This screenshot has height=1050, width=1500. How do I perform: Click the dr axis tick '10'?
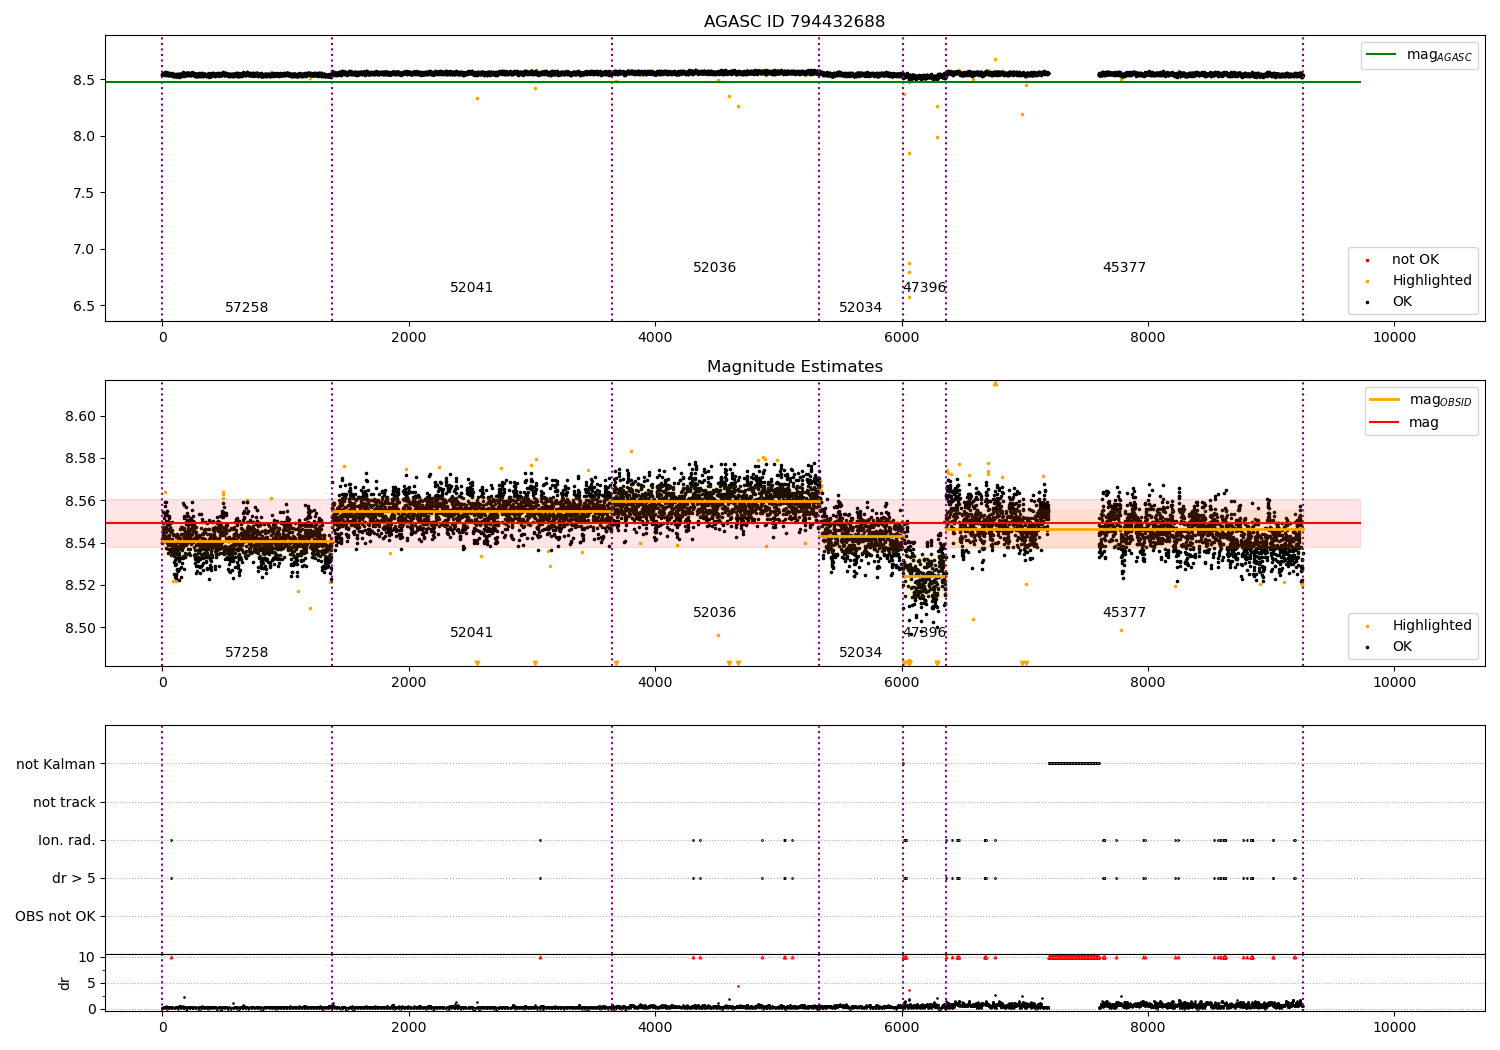(87, 958)
